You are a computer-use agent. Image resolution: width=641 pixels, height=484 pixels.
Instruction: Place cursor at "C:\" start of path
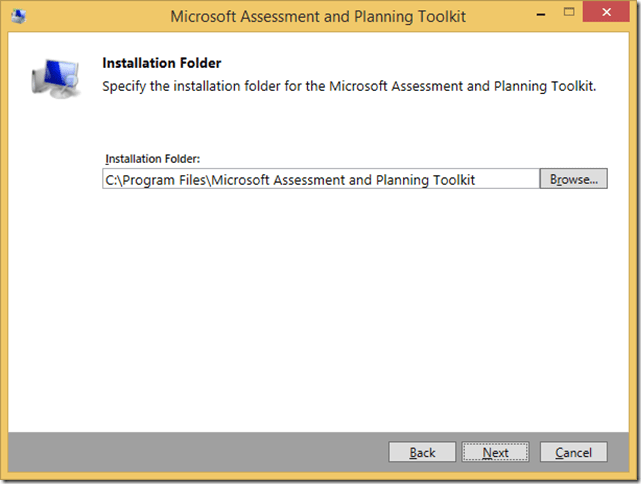[106, 180]
